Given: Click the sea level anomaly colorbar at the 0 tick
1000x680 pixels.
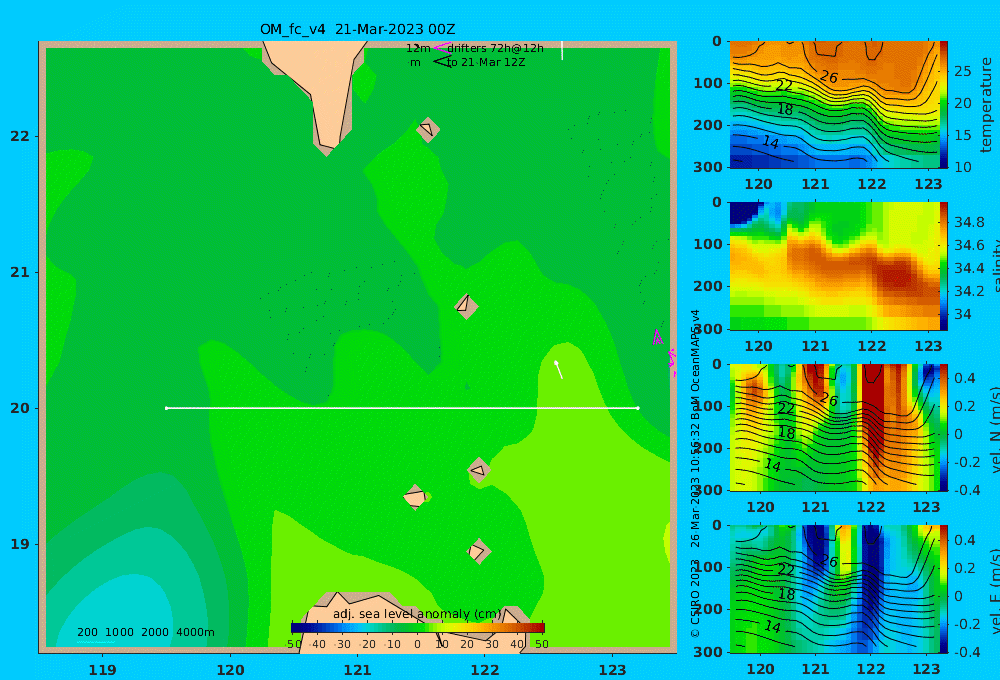Looking at the screenshot, I should click(417, 628).
